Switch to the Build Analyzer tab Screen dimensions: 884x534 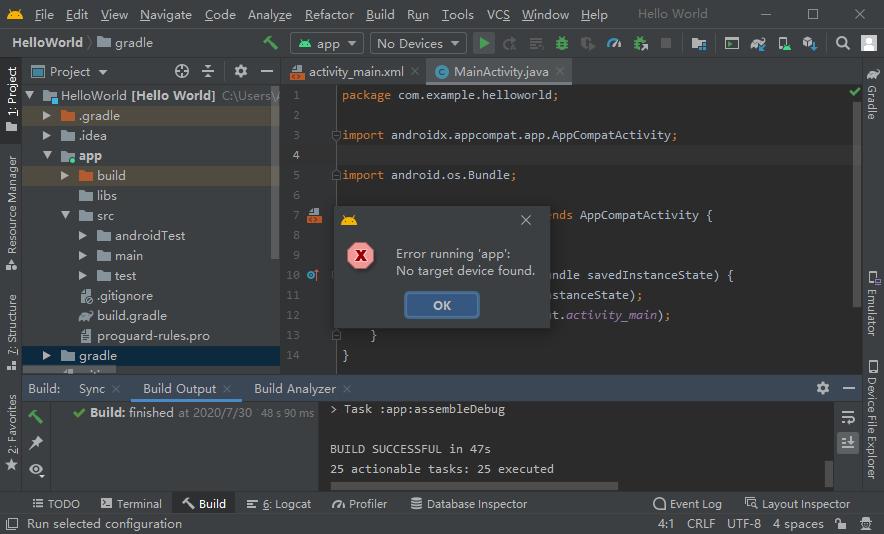(295, 389)
